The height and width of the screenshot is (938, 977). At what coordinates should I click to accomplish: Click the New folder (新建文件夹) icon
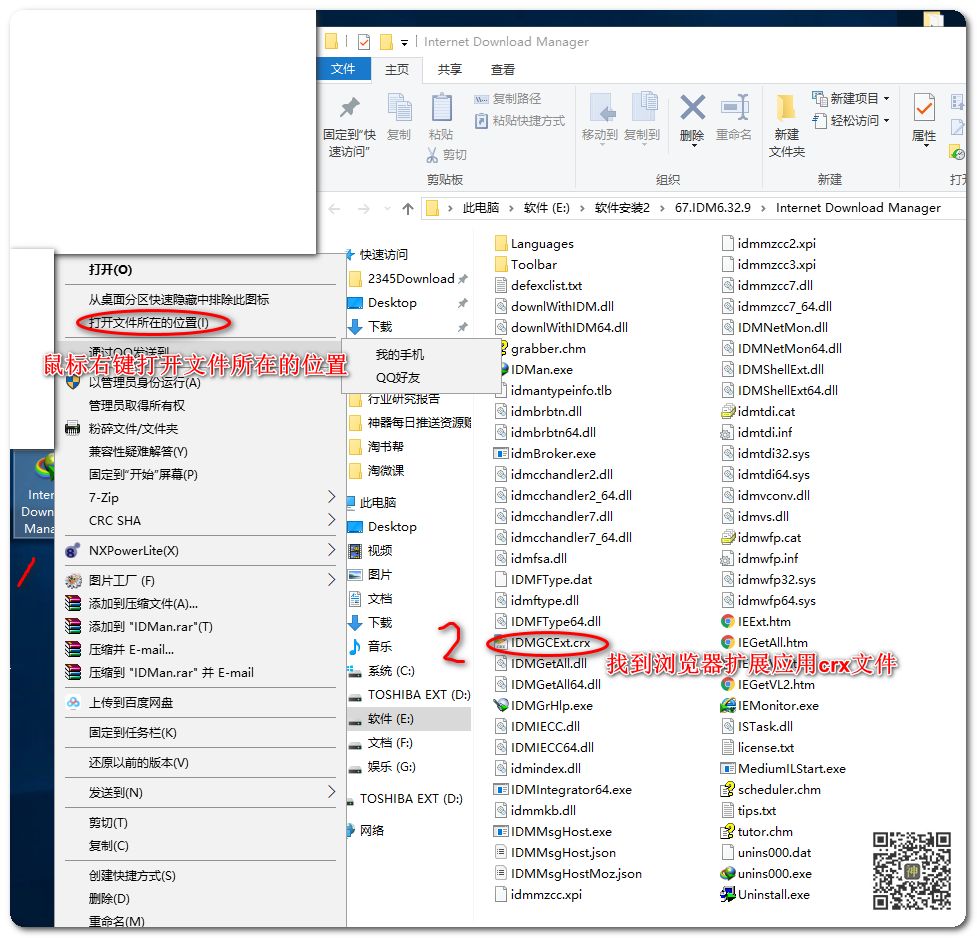click(x=786, y=108)
